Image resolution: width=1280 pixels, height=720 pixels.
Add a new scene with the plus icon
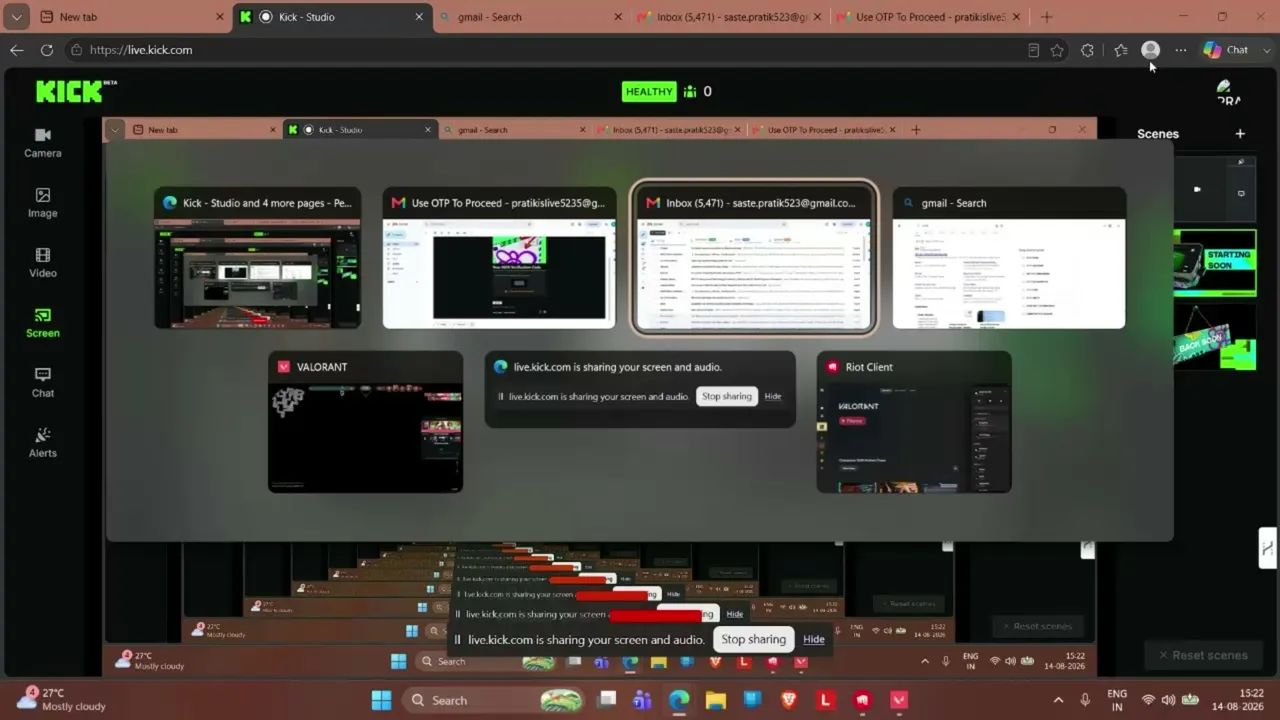coord(1240,134)
